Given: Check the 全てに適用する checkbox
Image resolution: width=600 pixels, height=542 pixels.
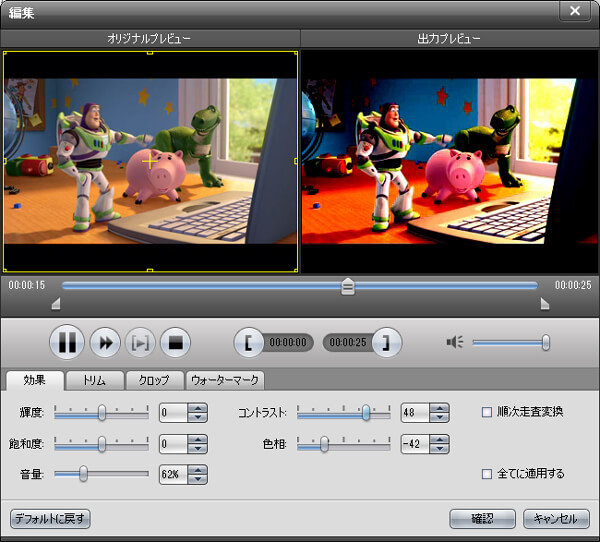Looking at the screenshot, I should 487,474.
